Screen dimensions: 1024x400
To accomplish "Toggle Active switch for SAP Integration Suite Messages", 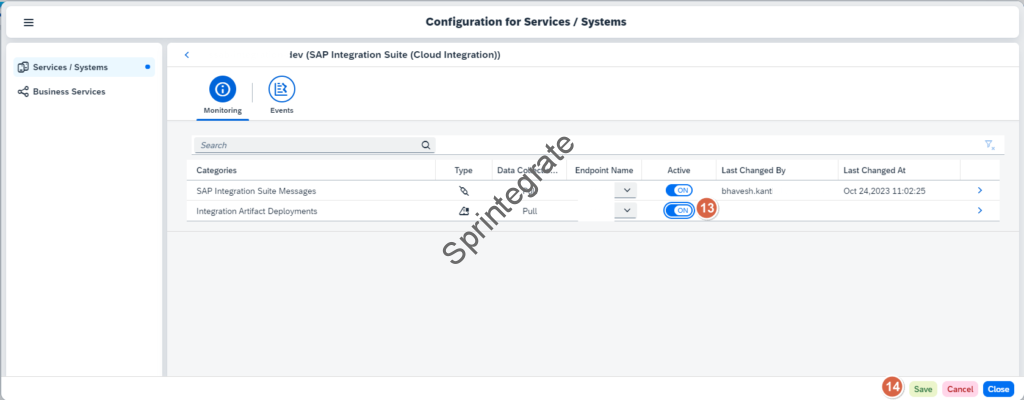I will [x=679, y=190].
